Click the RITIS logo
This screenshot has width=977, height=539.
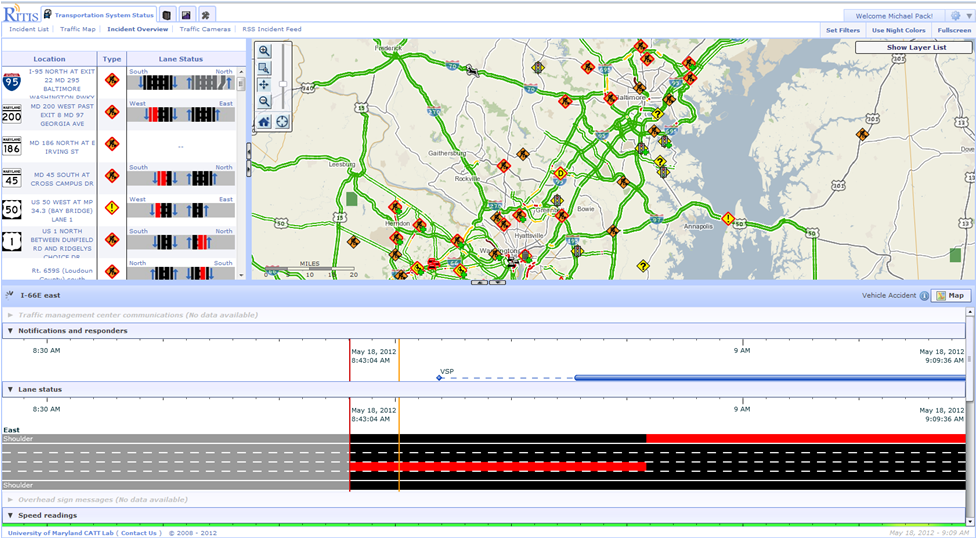tap(21, 13)
